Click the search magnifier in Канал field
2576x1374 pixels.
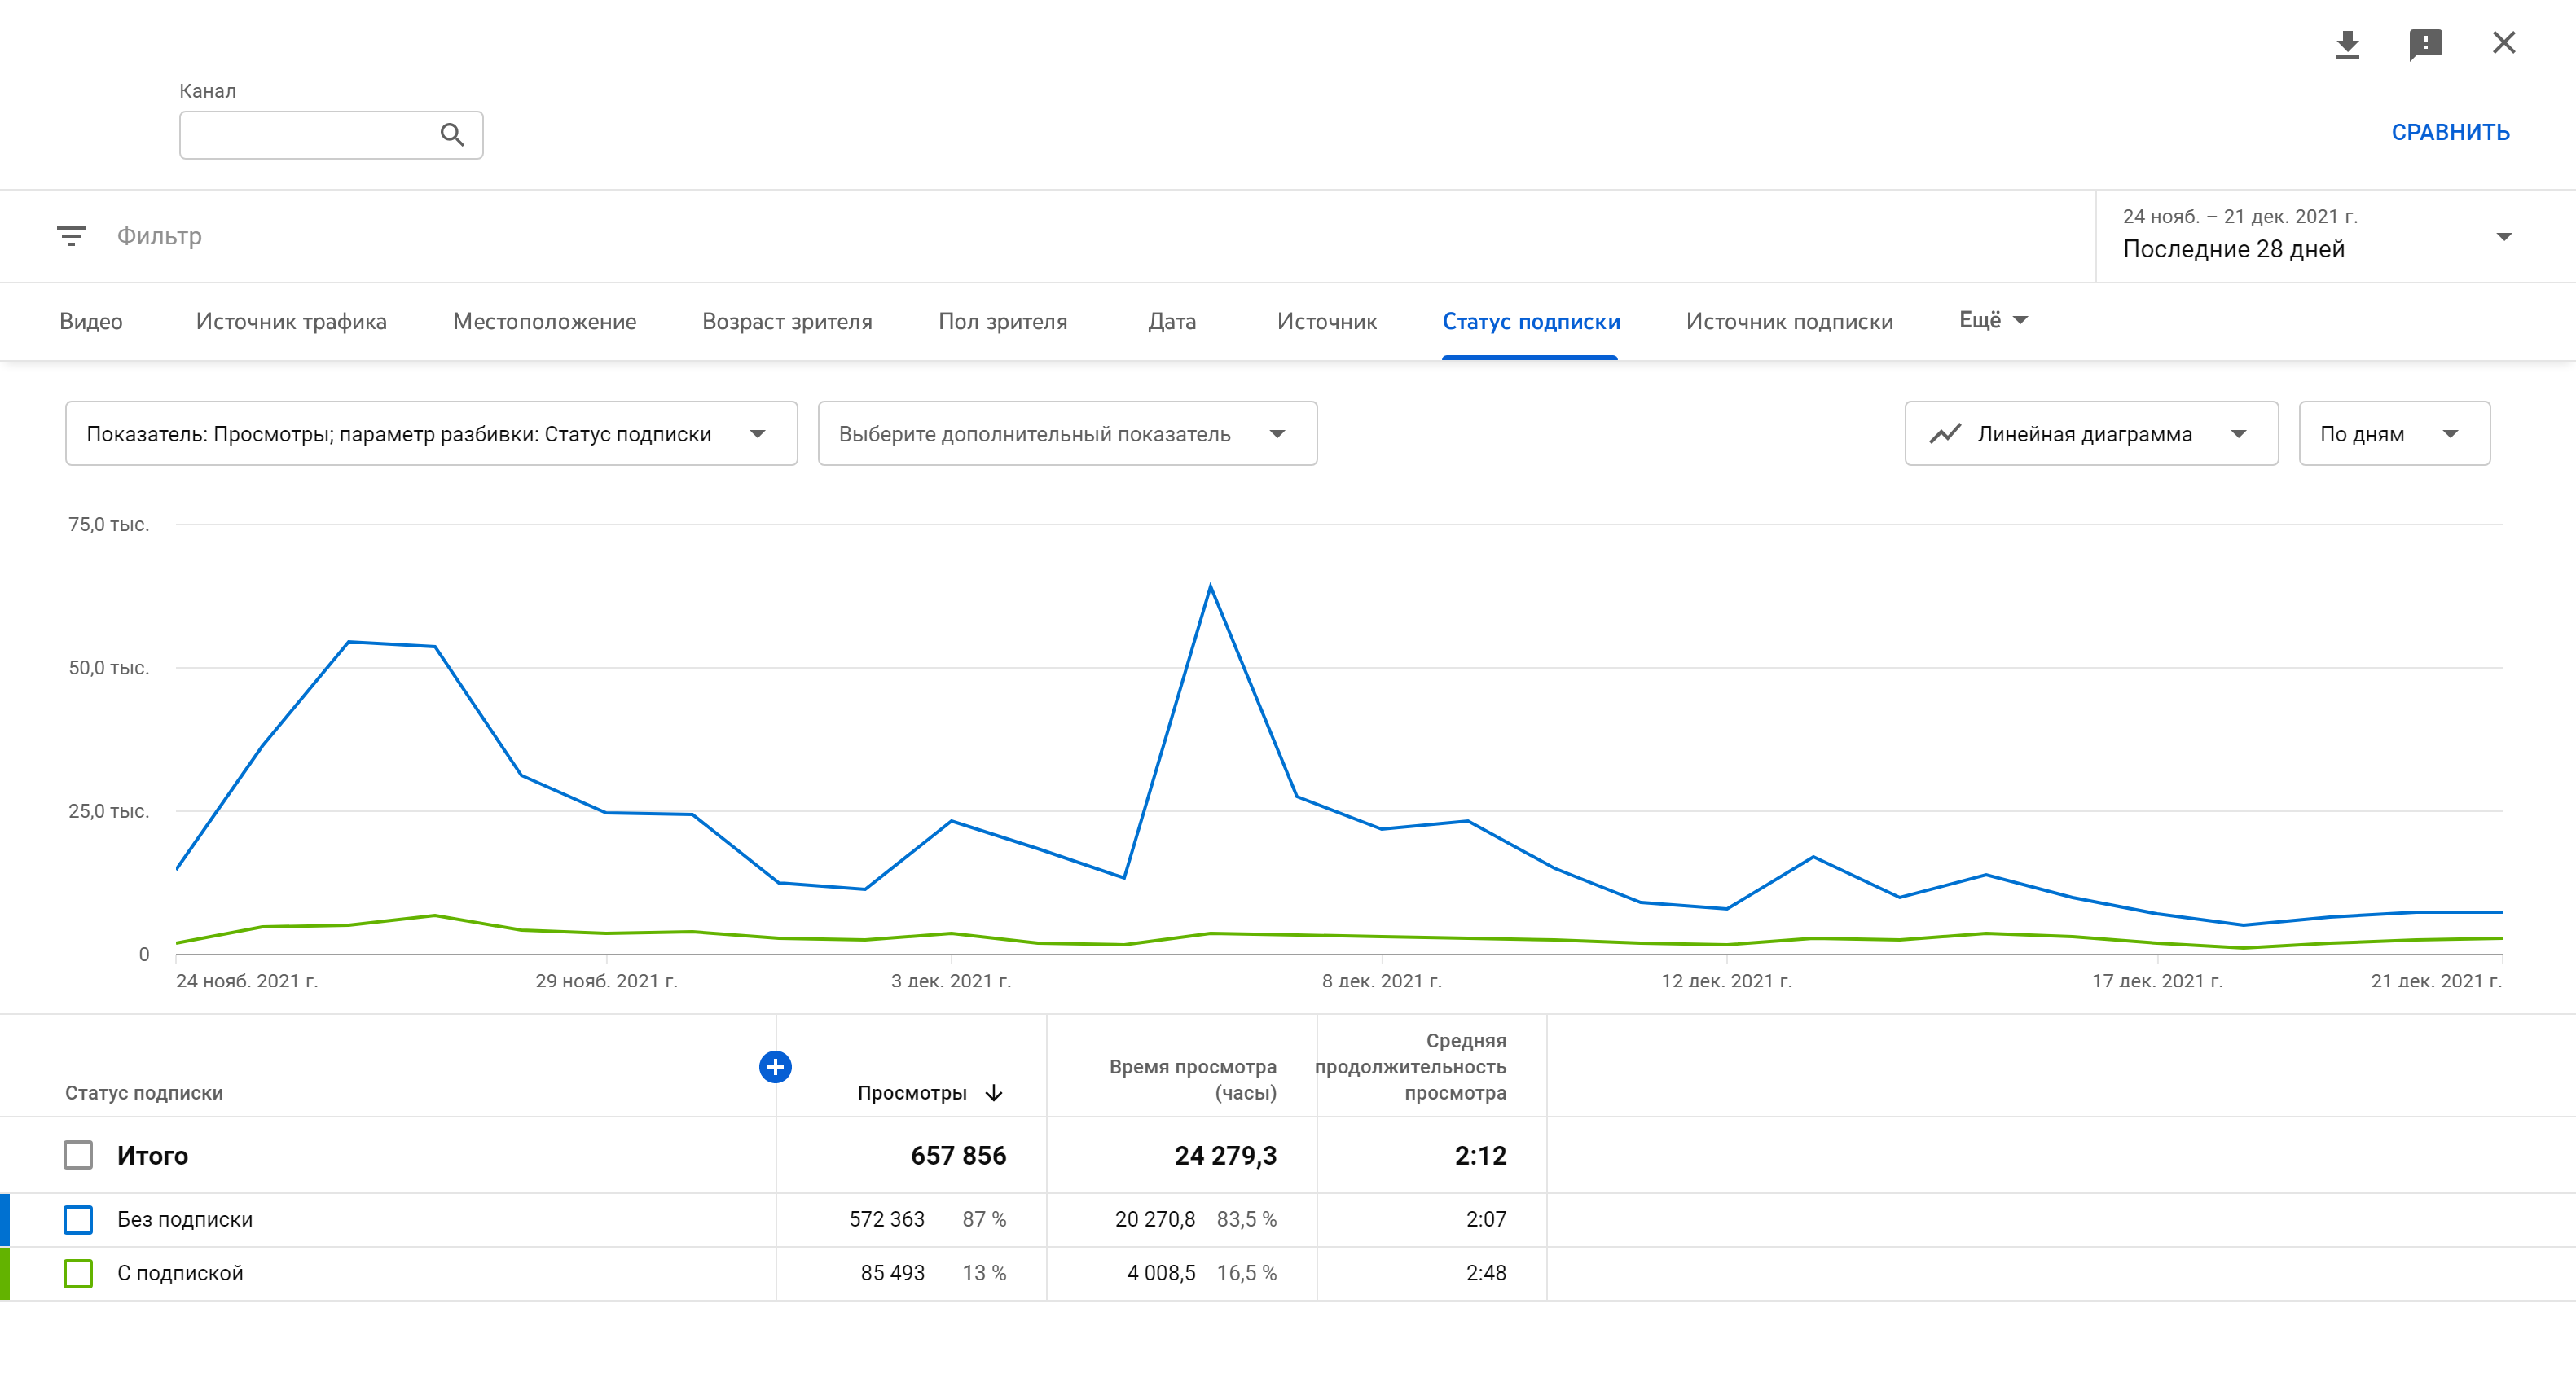pos(452,135)
